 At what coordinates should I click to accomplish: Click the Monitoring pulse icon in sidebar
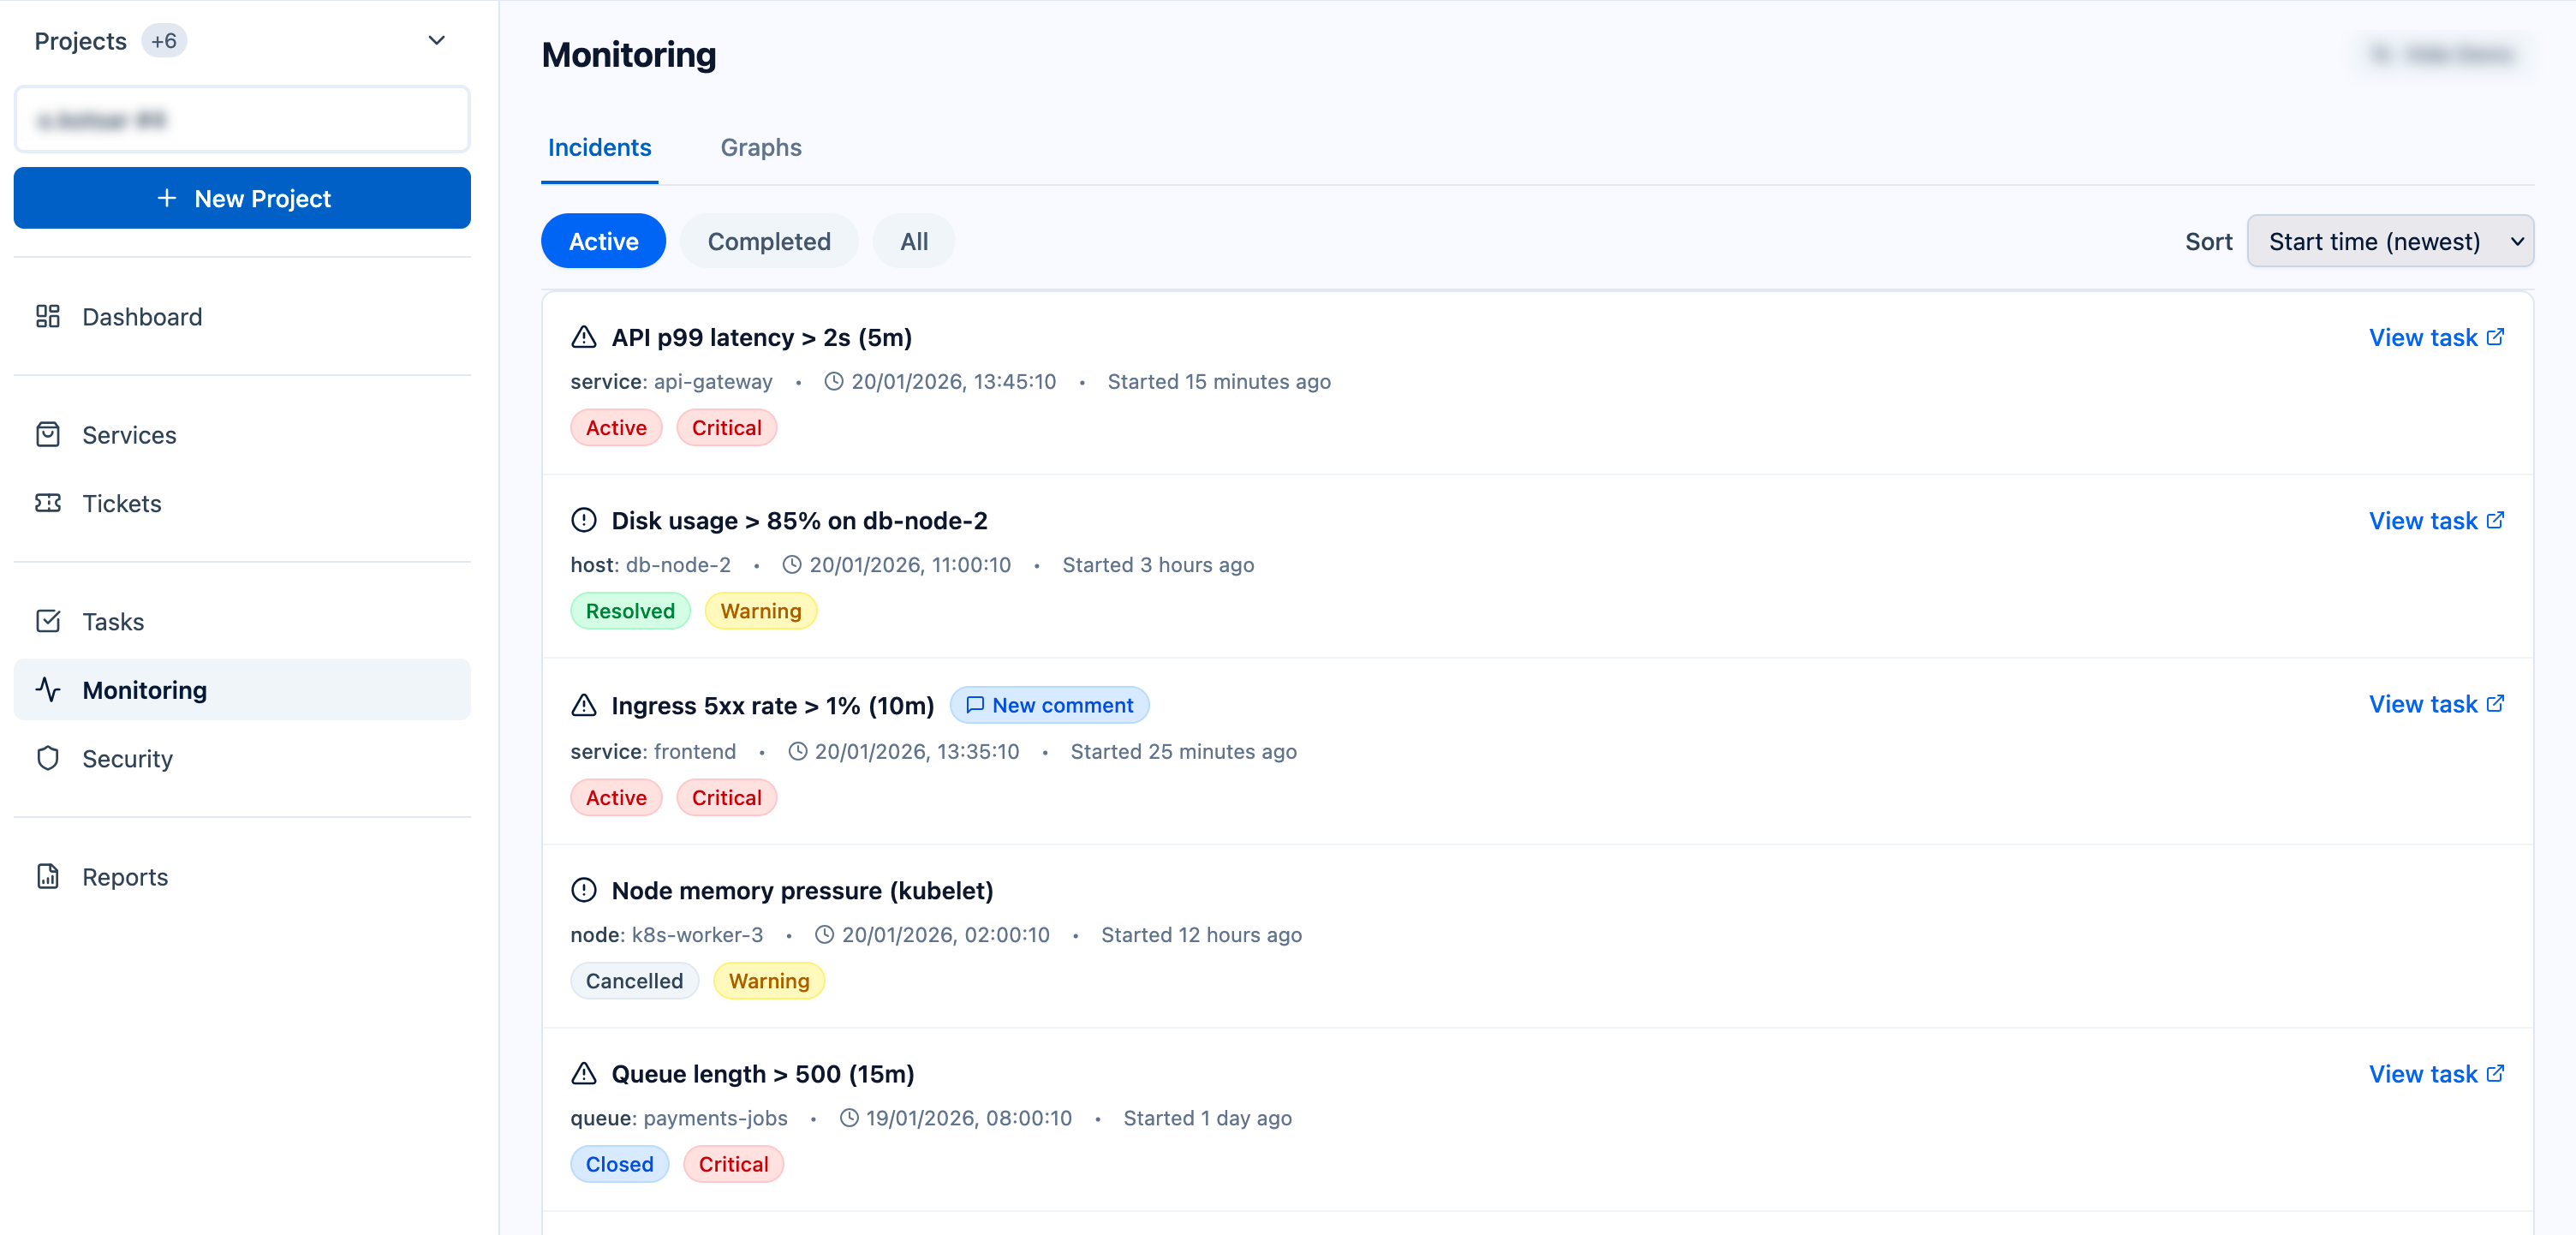tap(48, 690)
